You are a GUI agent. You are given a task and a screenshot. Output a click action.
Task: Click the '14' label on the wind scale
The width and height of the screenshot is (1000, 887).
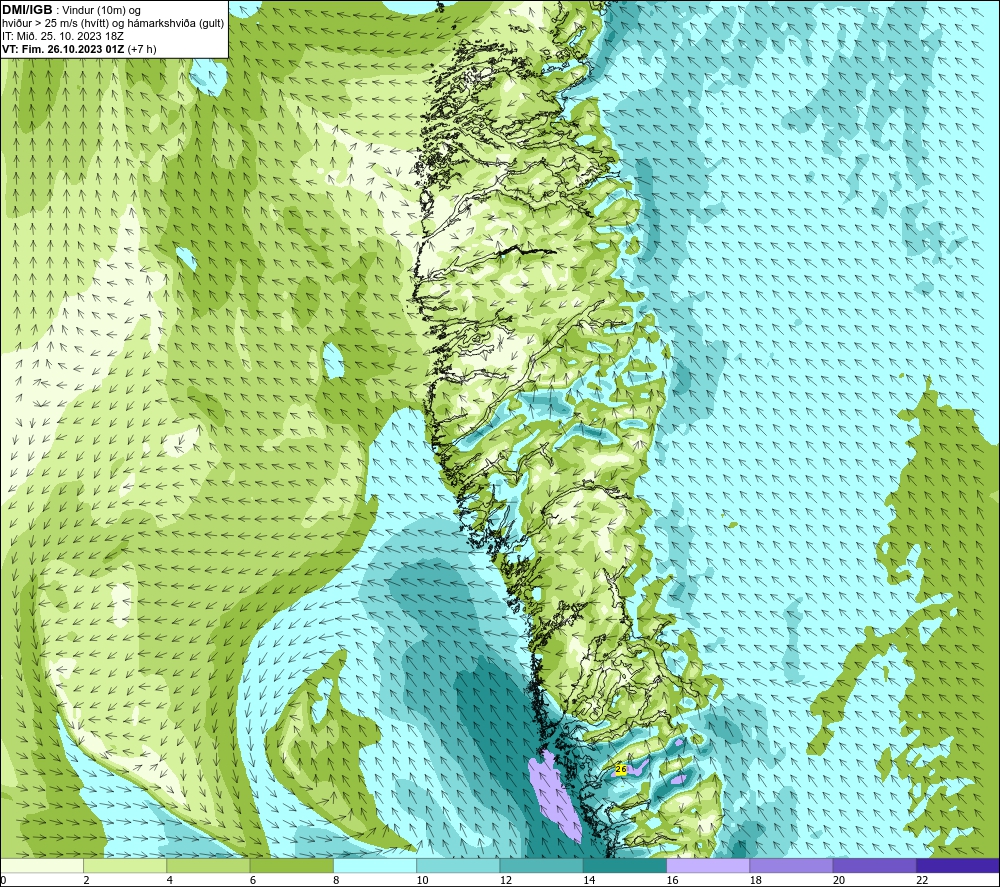pos(589,881)
